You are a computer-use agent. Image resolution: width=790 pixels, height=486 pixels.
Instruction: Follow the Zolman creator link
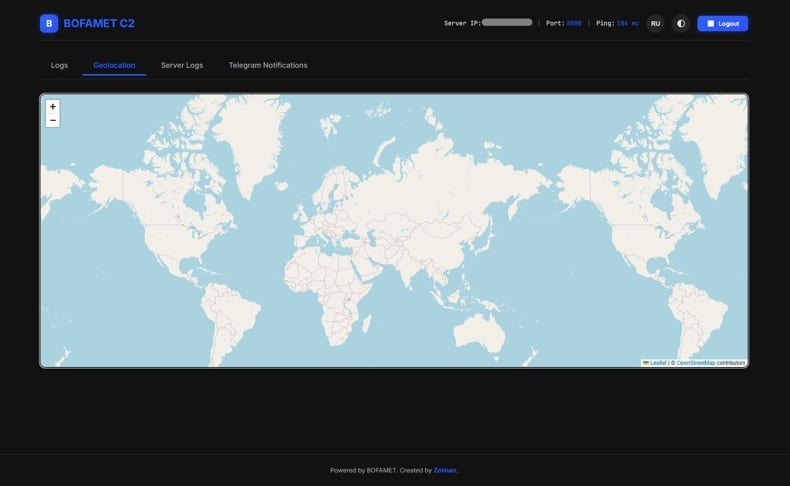pos(445,470)
